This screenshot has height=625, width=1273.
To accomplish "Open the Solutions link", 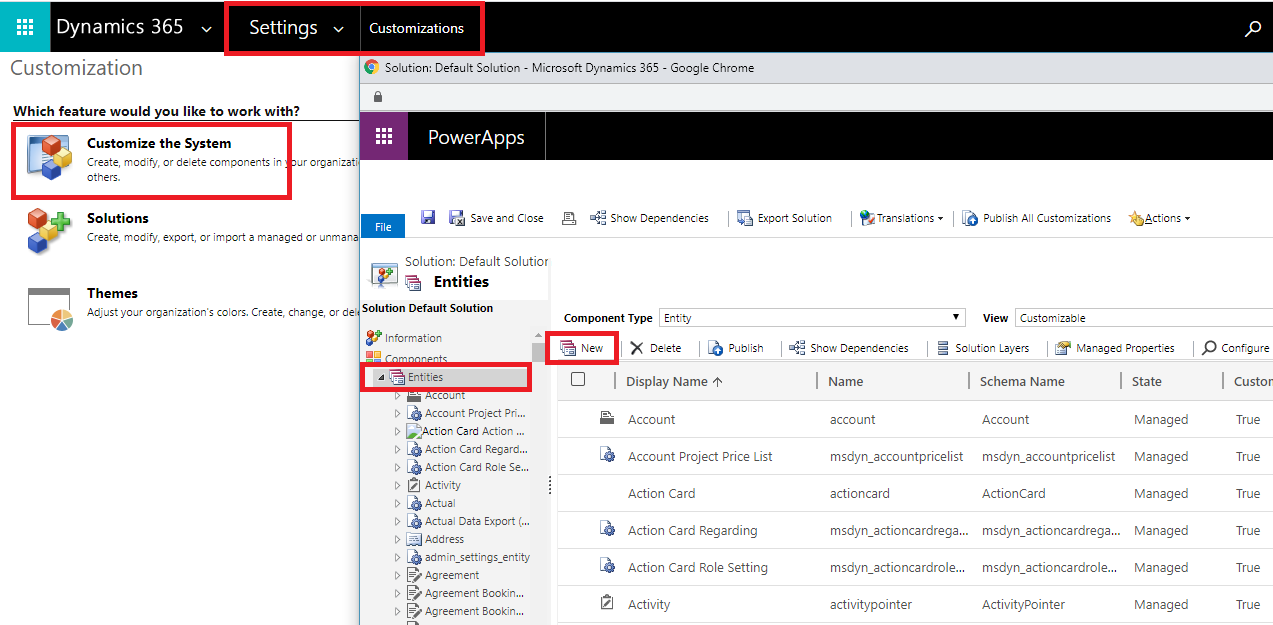I will point(117,218).
